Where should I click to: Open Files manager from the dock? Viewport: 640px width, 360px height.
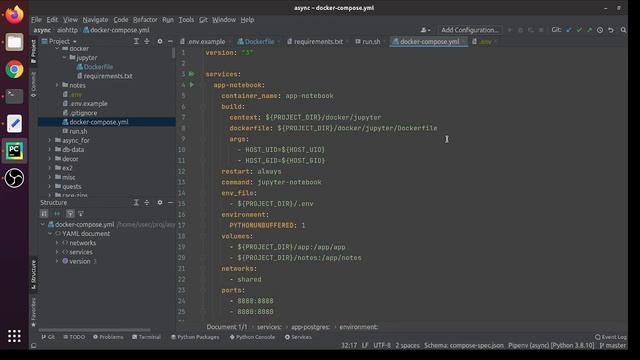[14, 42]
